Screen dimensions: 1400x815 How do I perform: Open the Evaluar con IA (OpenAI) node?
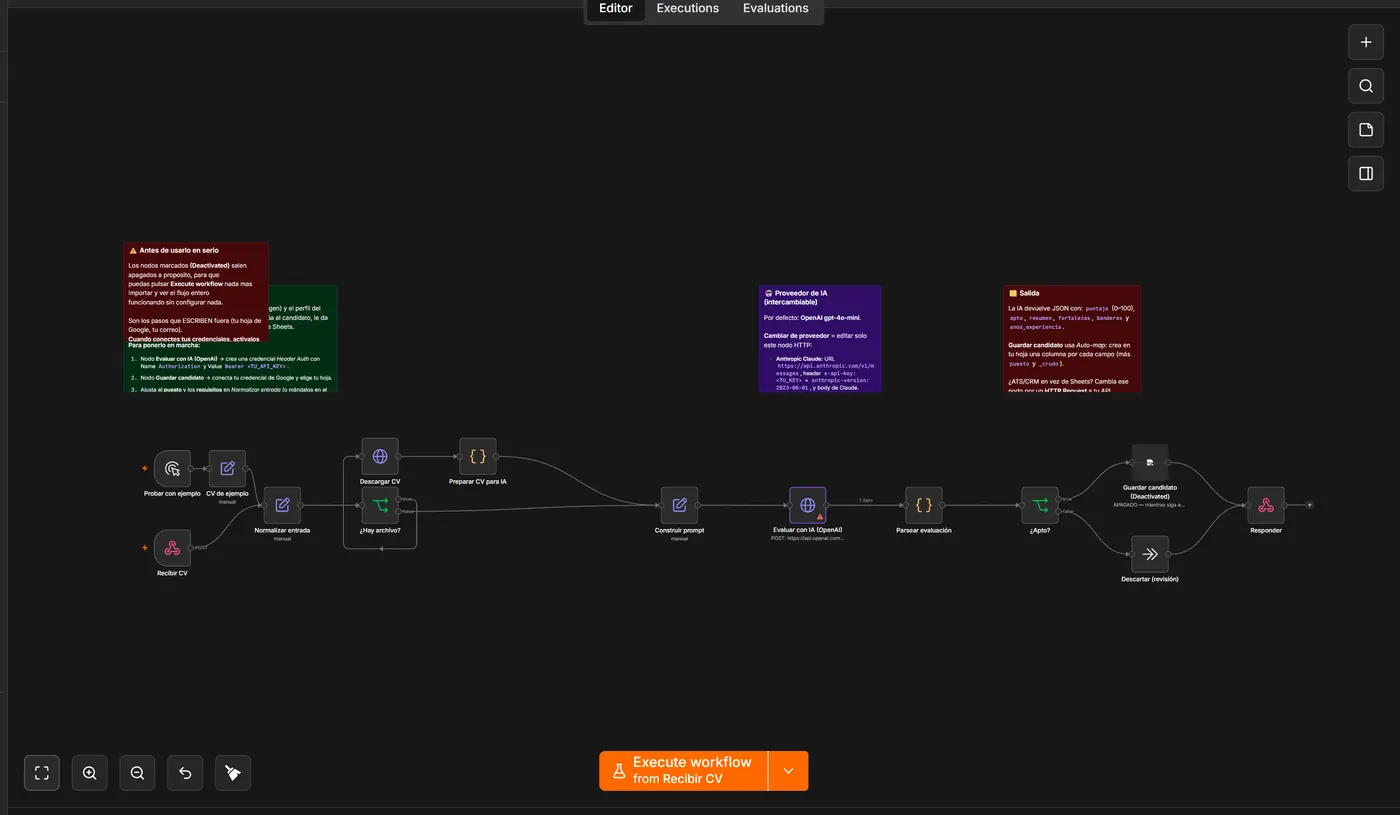[808, 505]
